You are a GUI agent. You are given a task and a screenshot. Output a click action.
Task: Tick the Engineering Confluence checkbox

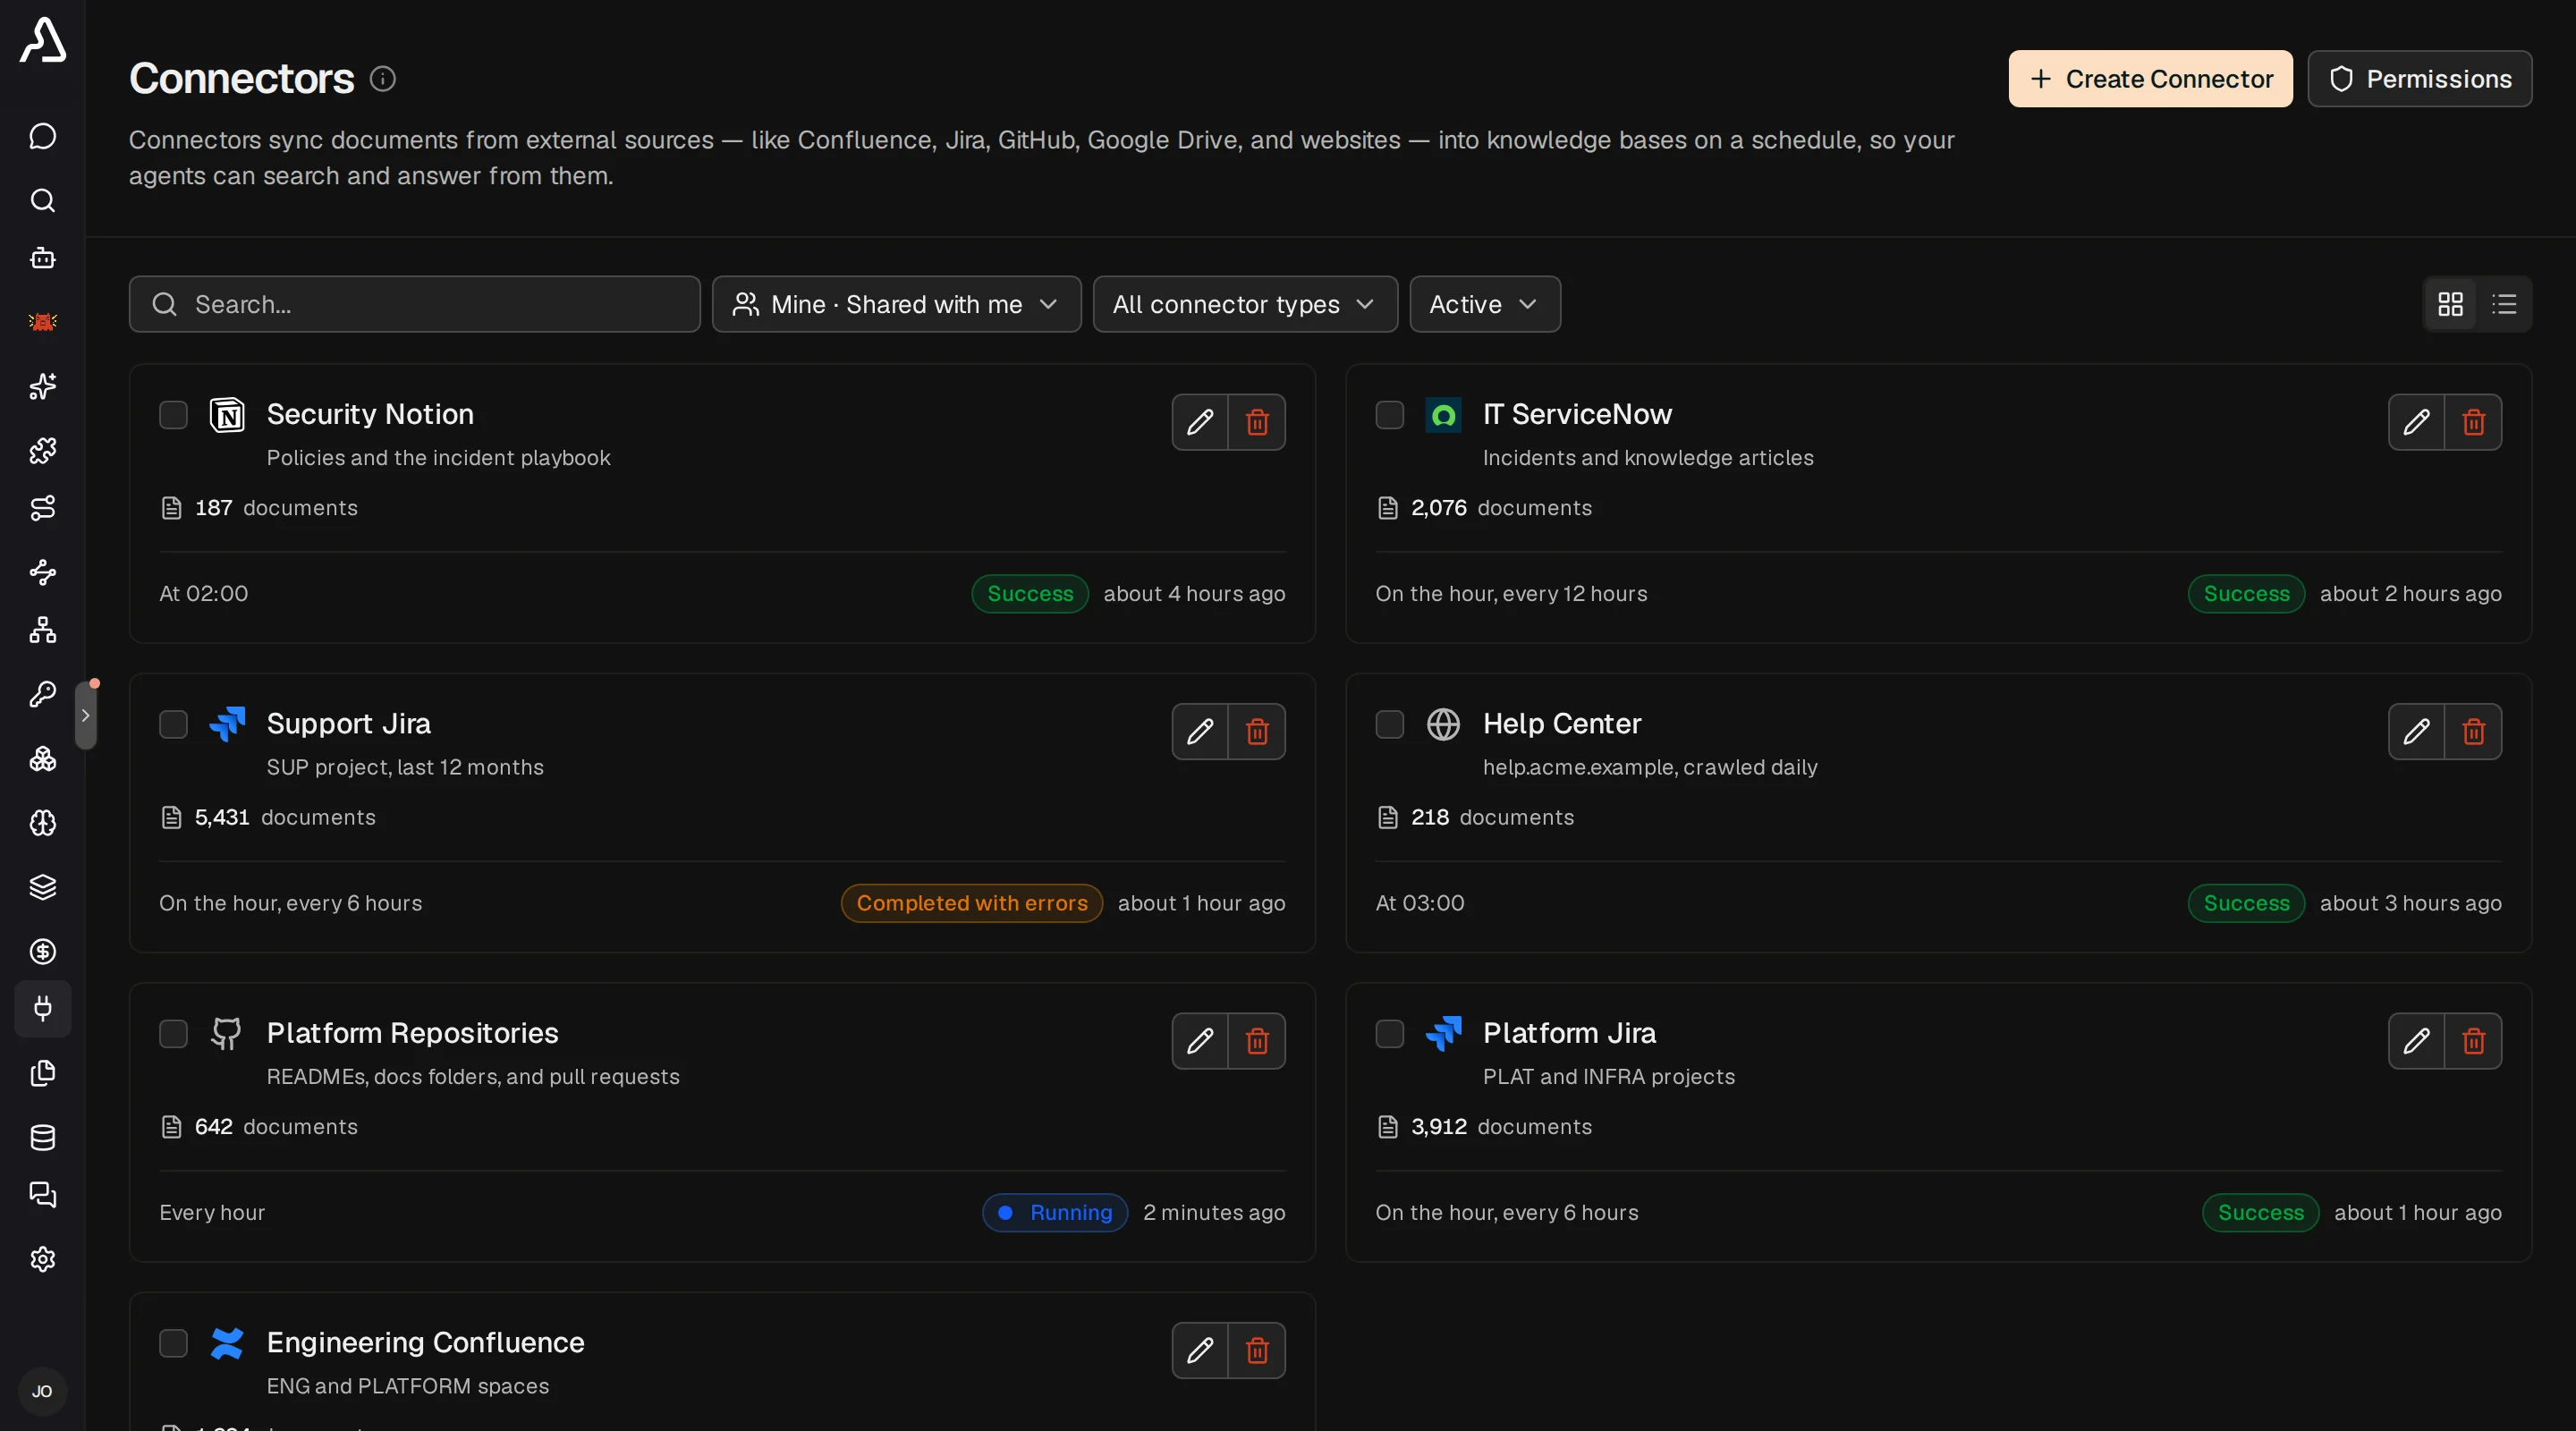point(174,1343)
